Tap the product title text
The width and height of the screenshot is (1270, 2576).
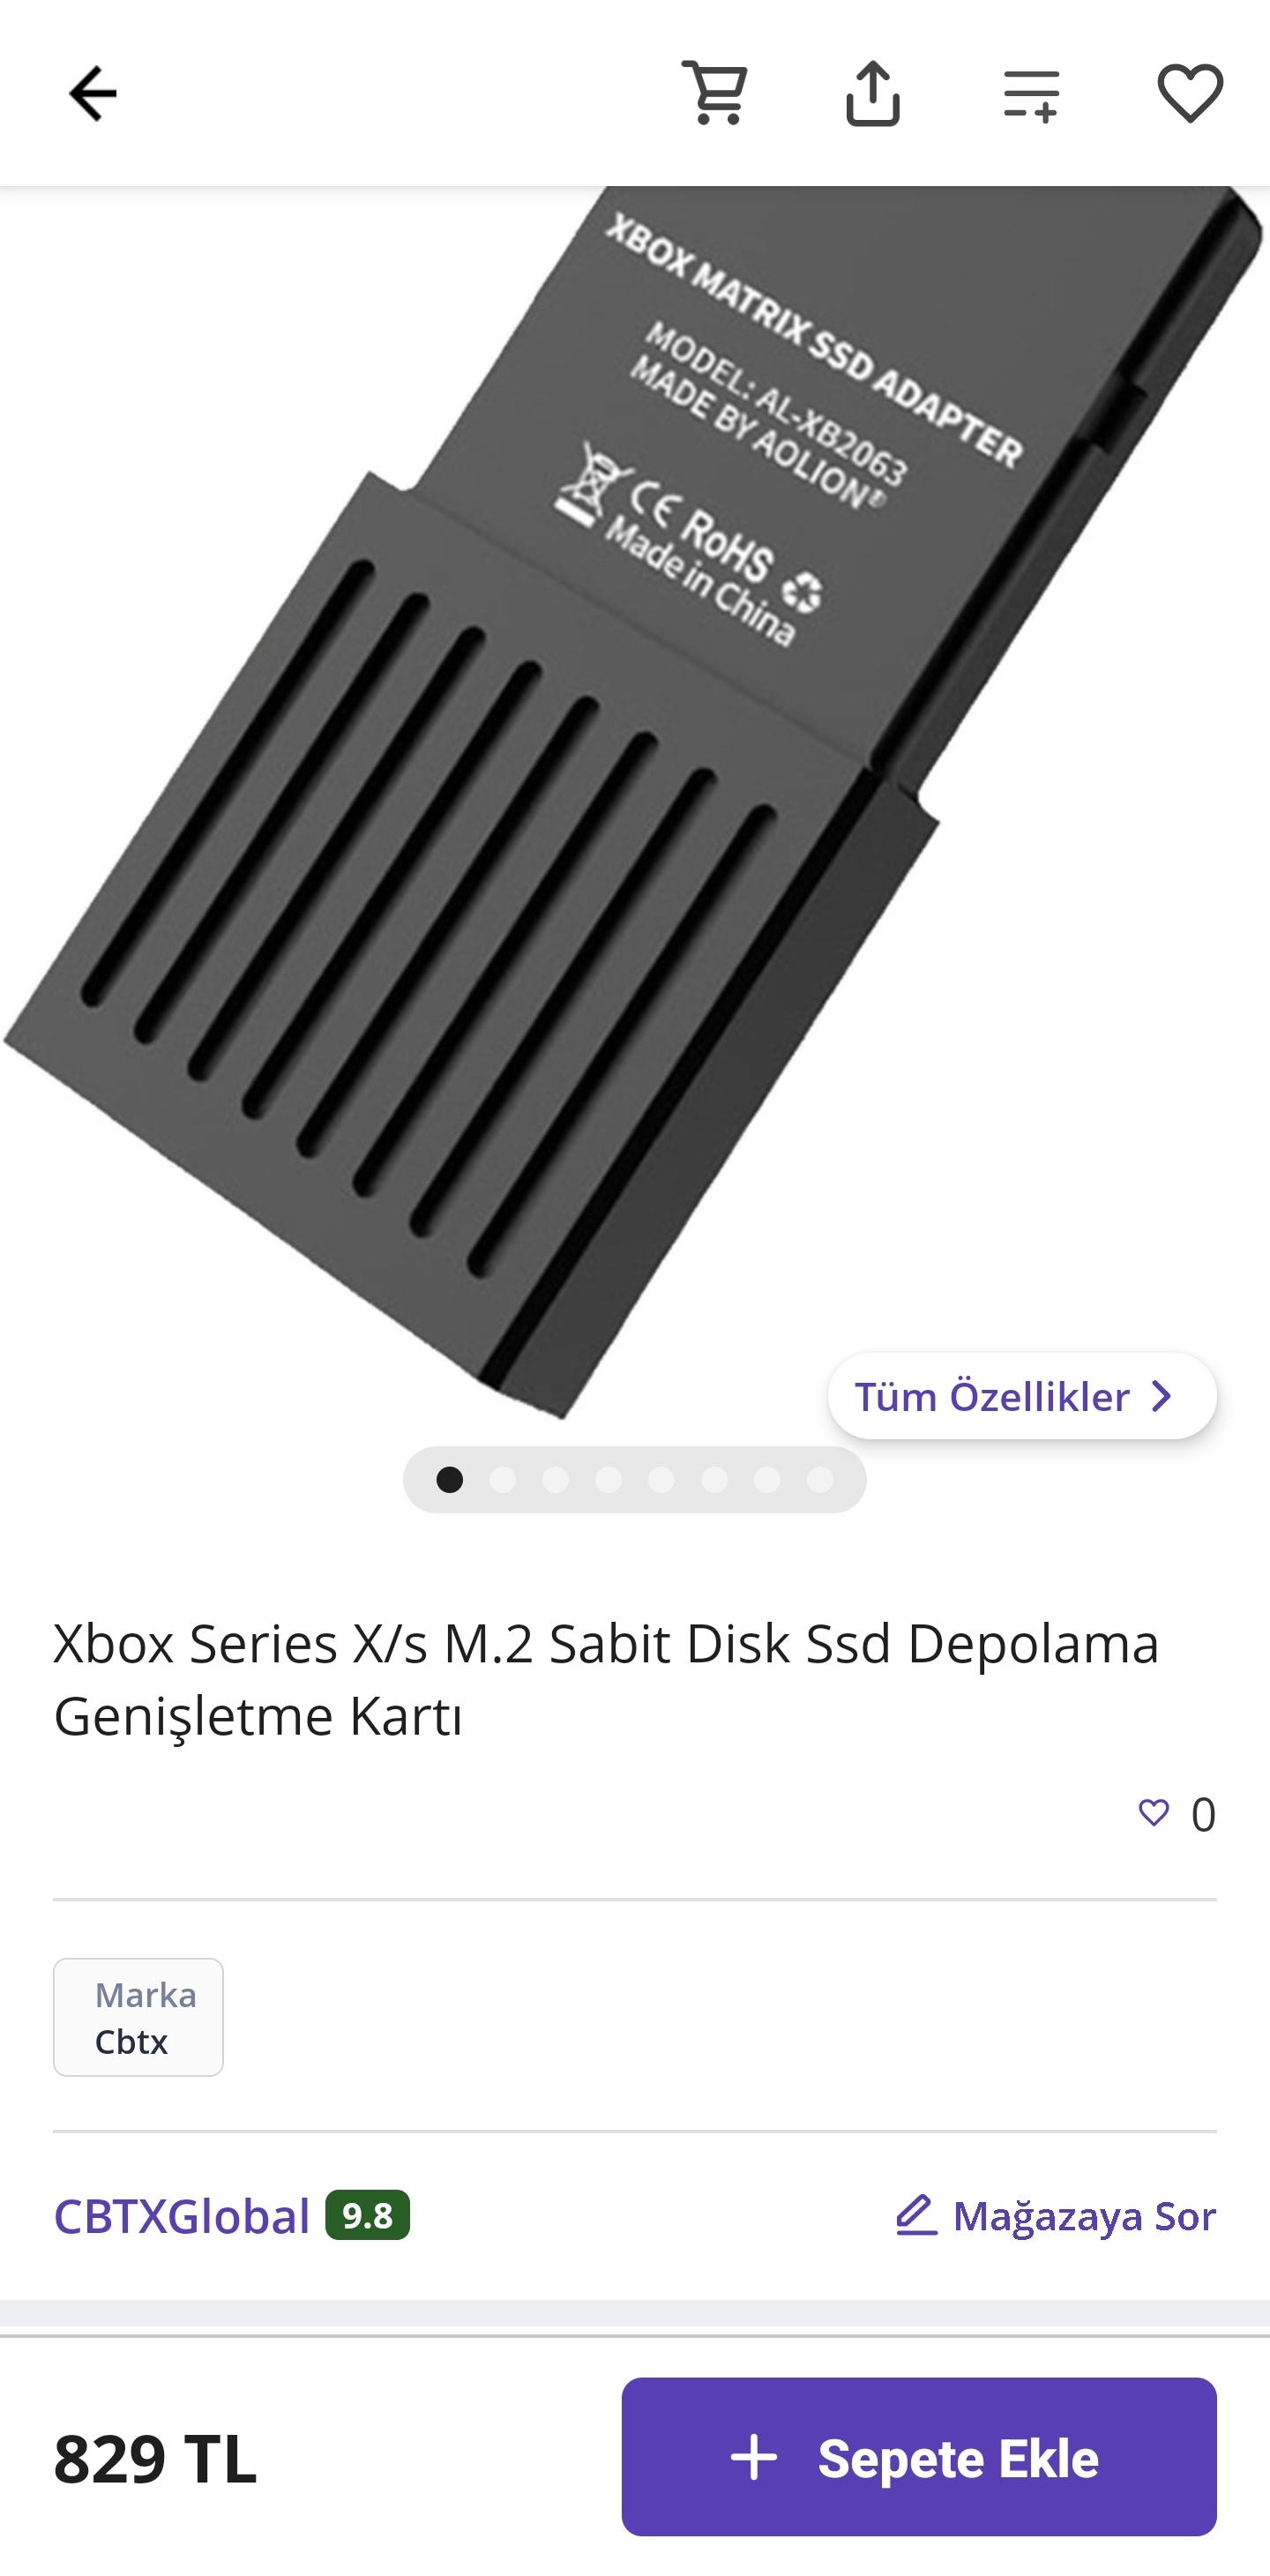pyautogui.click(x=606, y=1679)
